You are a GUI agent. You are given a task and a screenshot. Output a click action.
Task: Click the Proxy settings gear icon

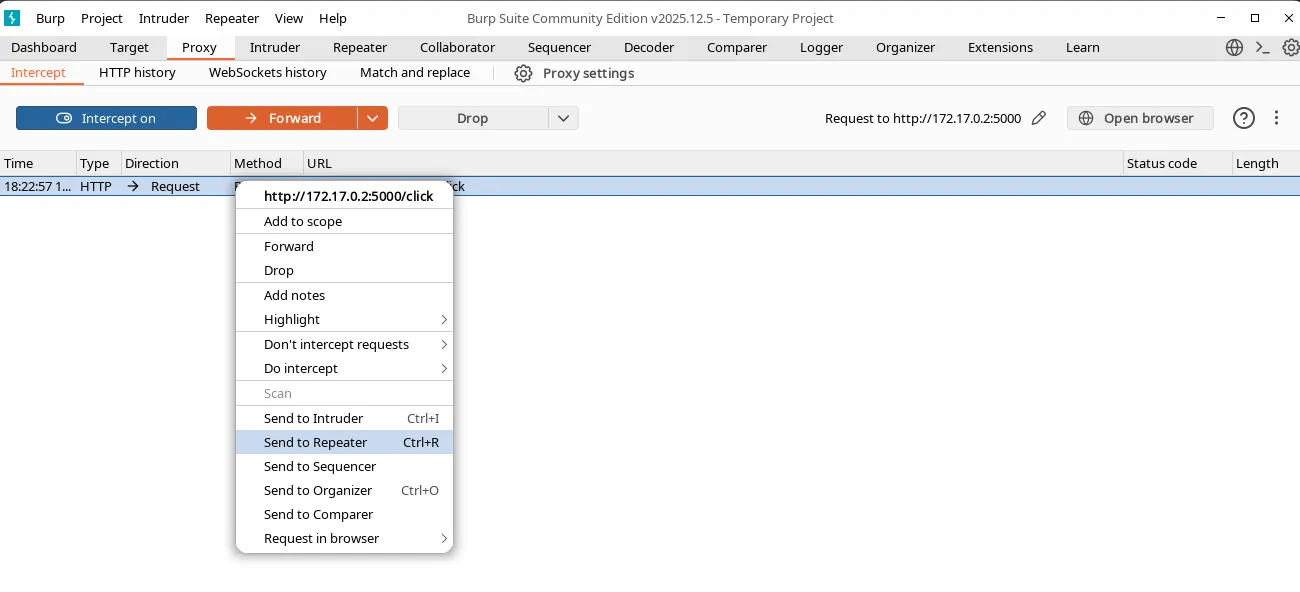pyautogui.click(x=523, y=73)
